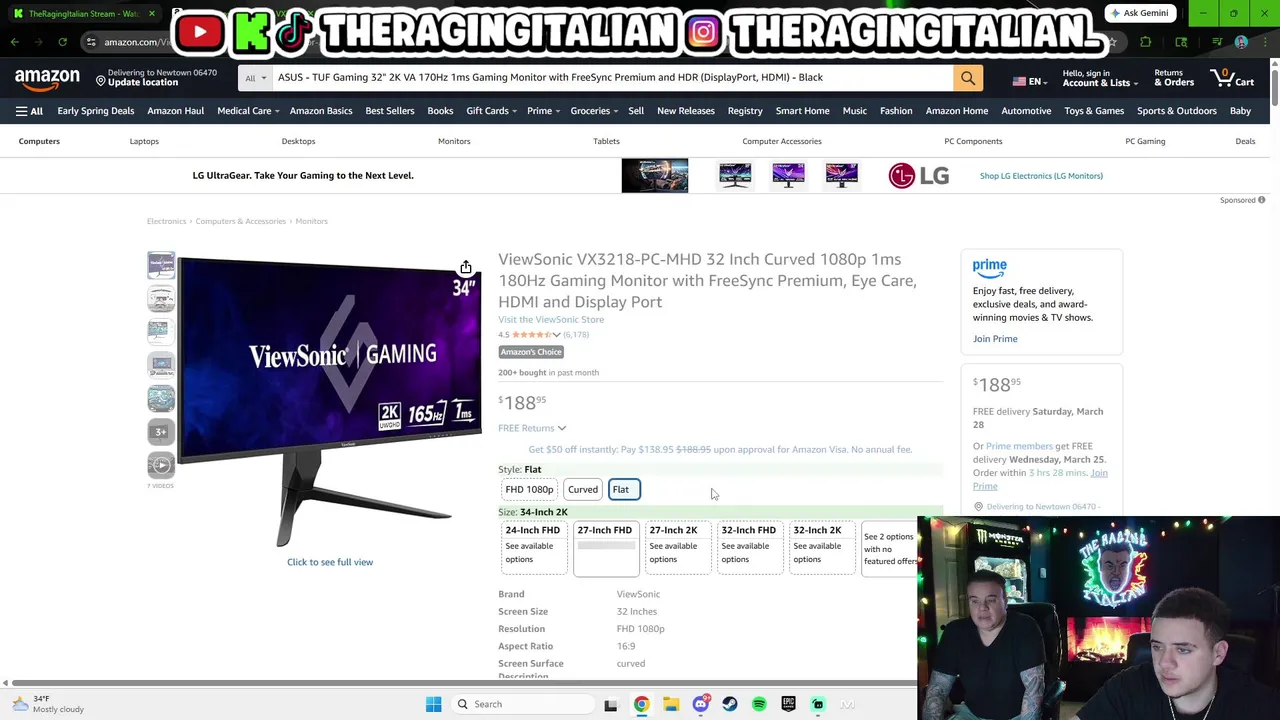
Task: Click the orange search magnifier button
Action: [968, 78]
